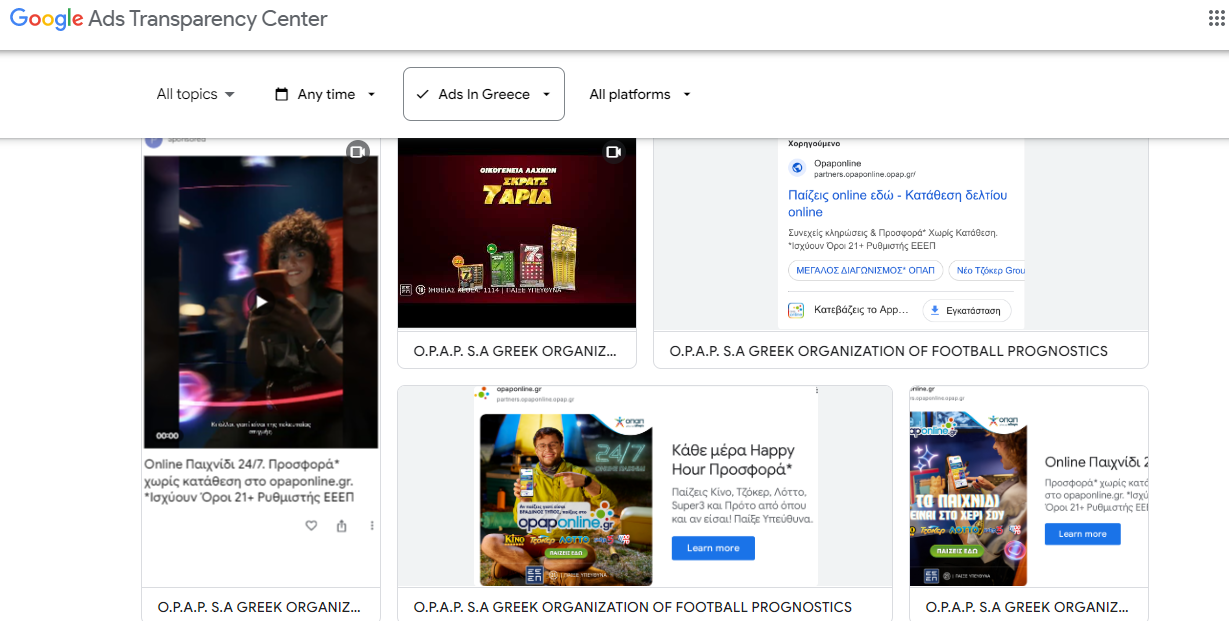Viewport: 1229px width, 621px height.
Task: Go to Google Ads Transparency Center home logo
Action: click(168, 19)
